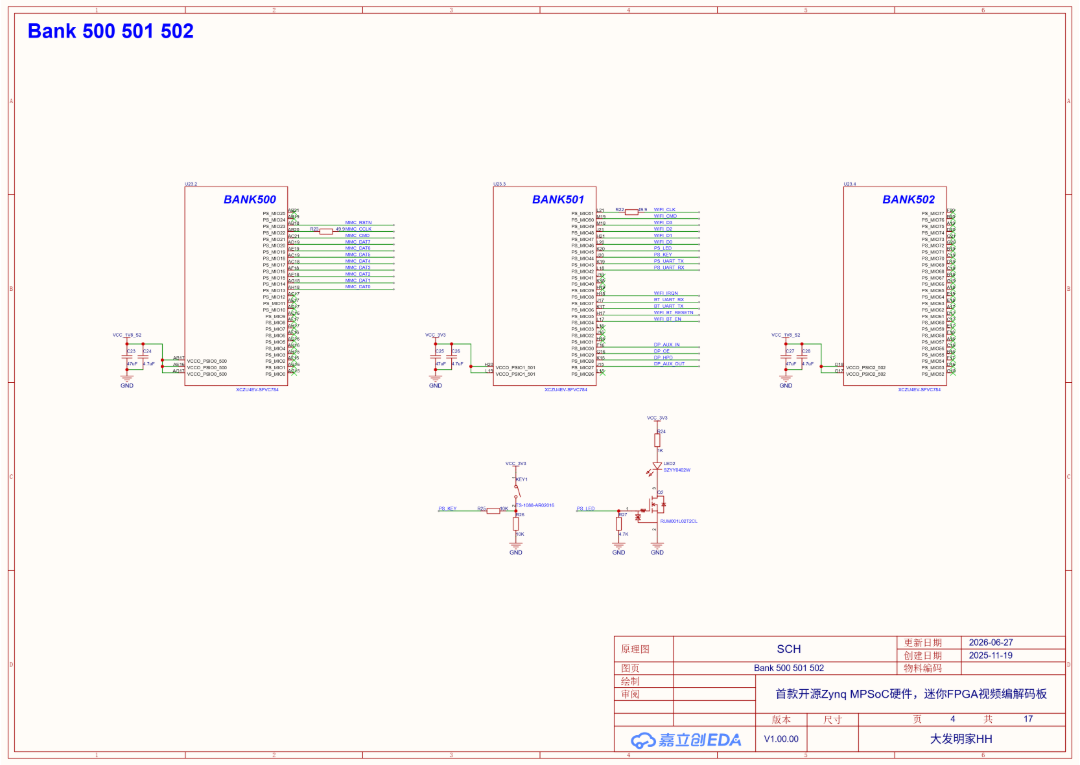
Task: Click the SCH title cell in the title block
Action: click(x=789, y=649)
